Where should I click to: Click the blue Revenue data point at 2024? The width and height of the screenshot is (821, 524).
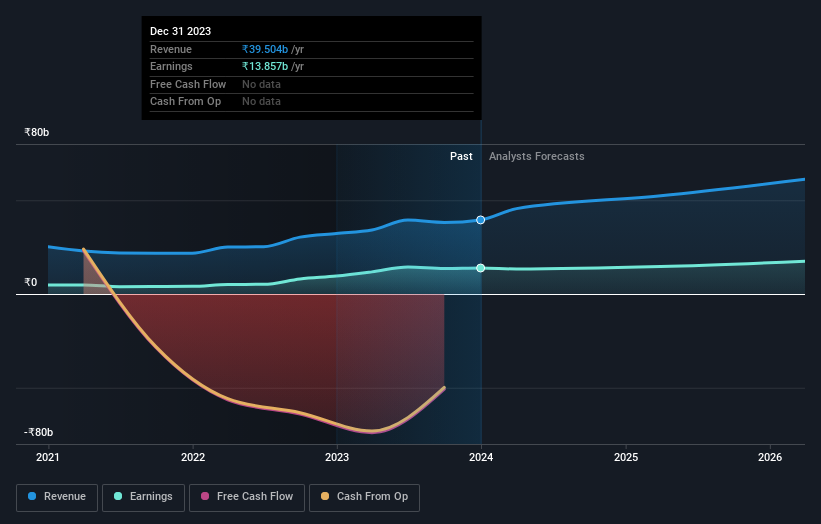480,220
